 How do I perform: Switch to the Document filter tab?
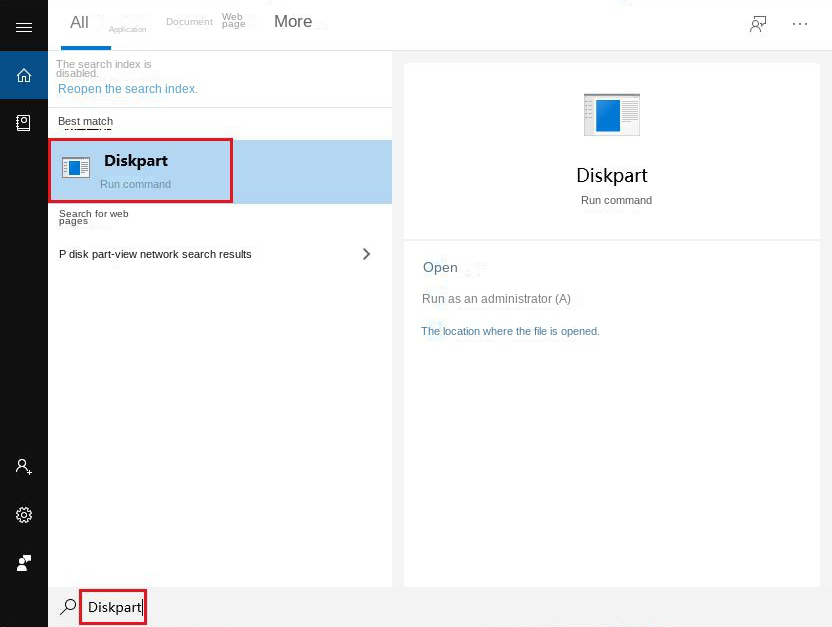(189, 21)
